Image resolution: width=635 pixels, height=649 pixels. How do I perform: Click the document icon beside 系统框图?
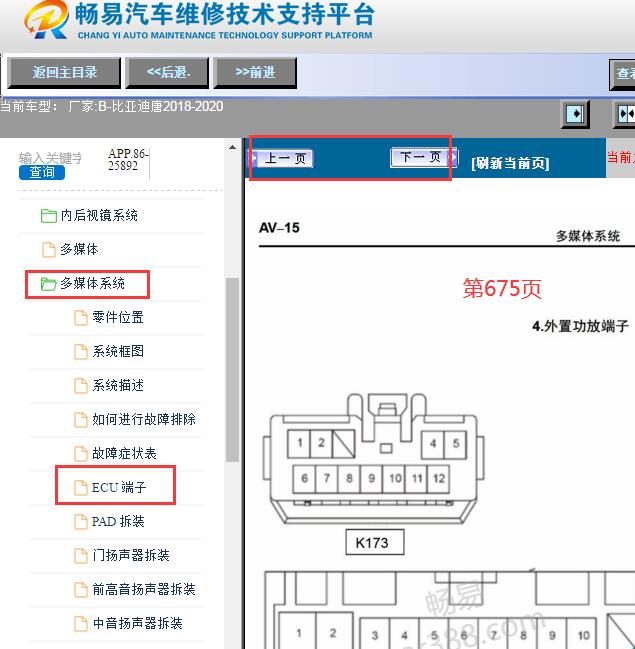81,352
